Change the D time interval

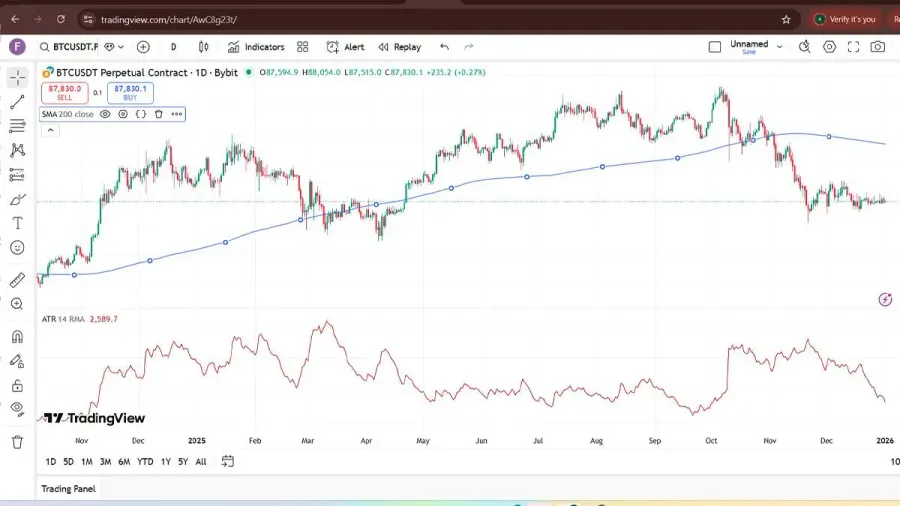click(x=173, y=47)
